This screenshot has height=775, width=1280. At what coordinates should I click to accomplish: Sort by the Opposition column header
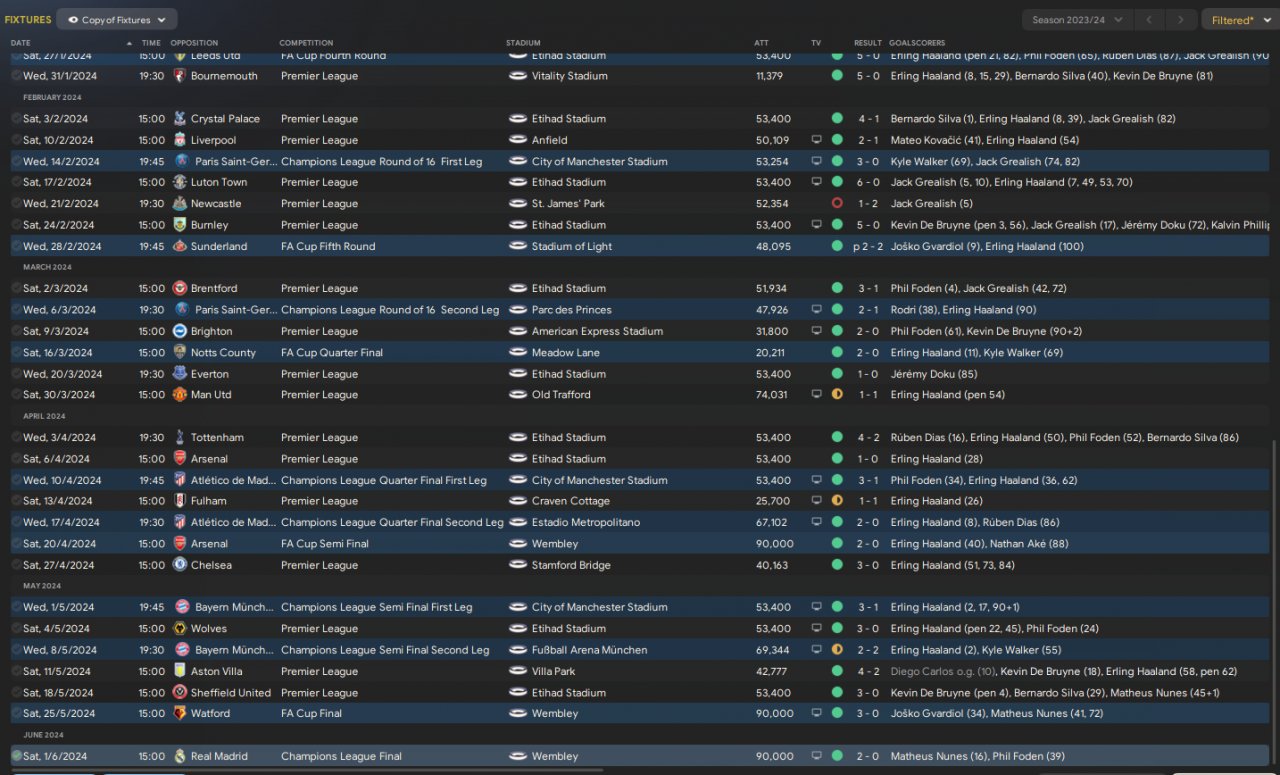(194, 43)
